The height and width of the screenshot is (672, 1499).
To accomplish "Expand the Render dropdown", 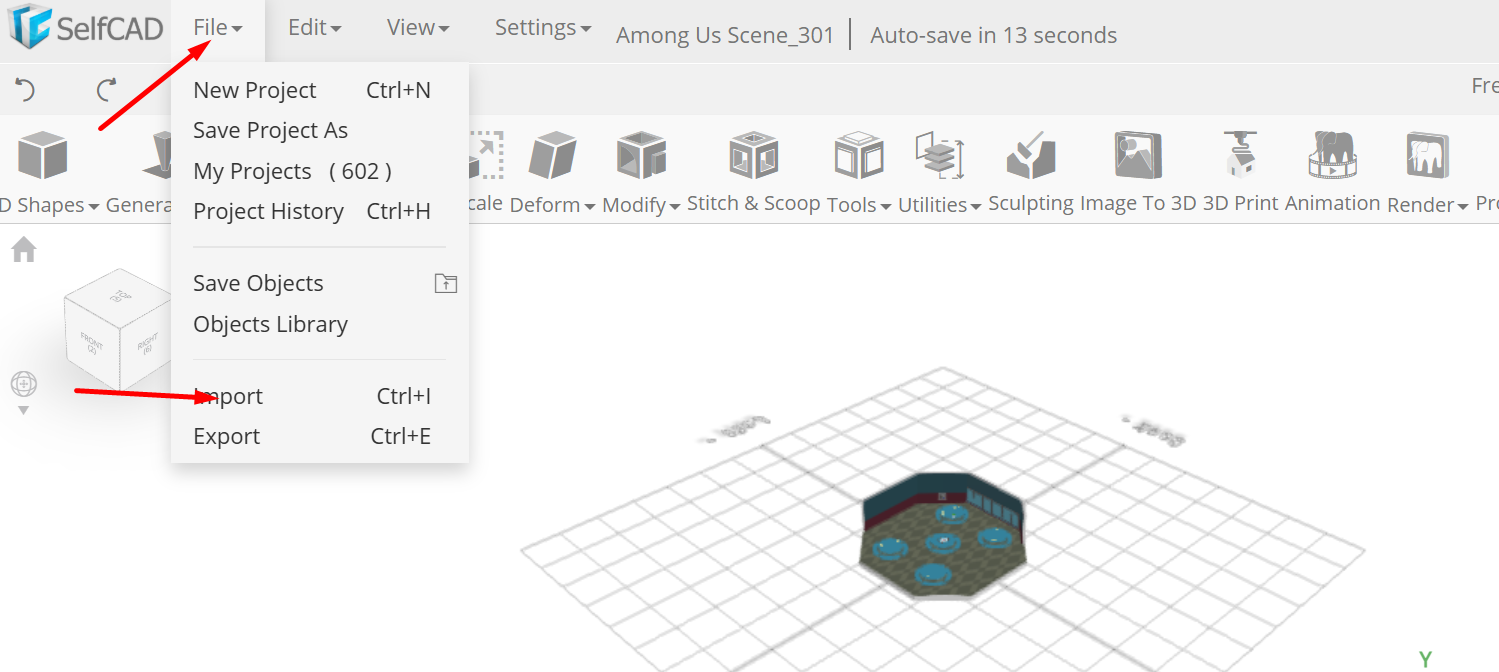I will click(1463, 206).
